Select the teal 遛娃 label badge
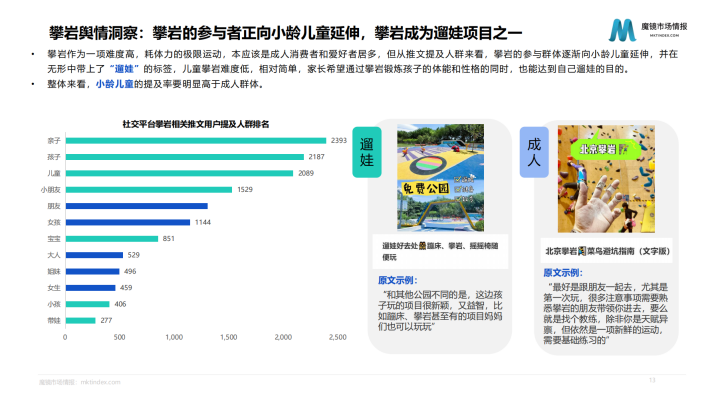Screen dimensions: 710x399 pyautogui.click(x=367, y=152)
